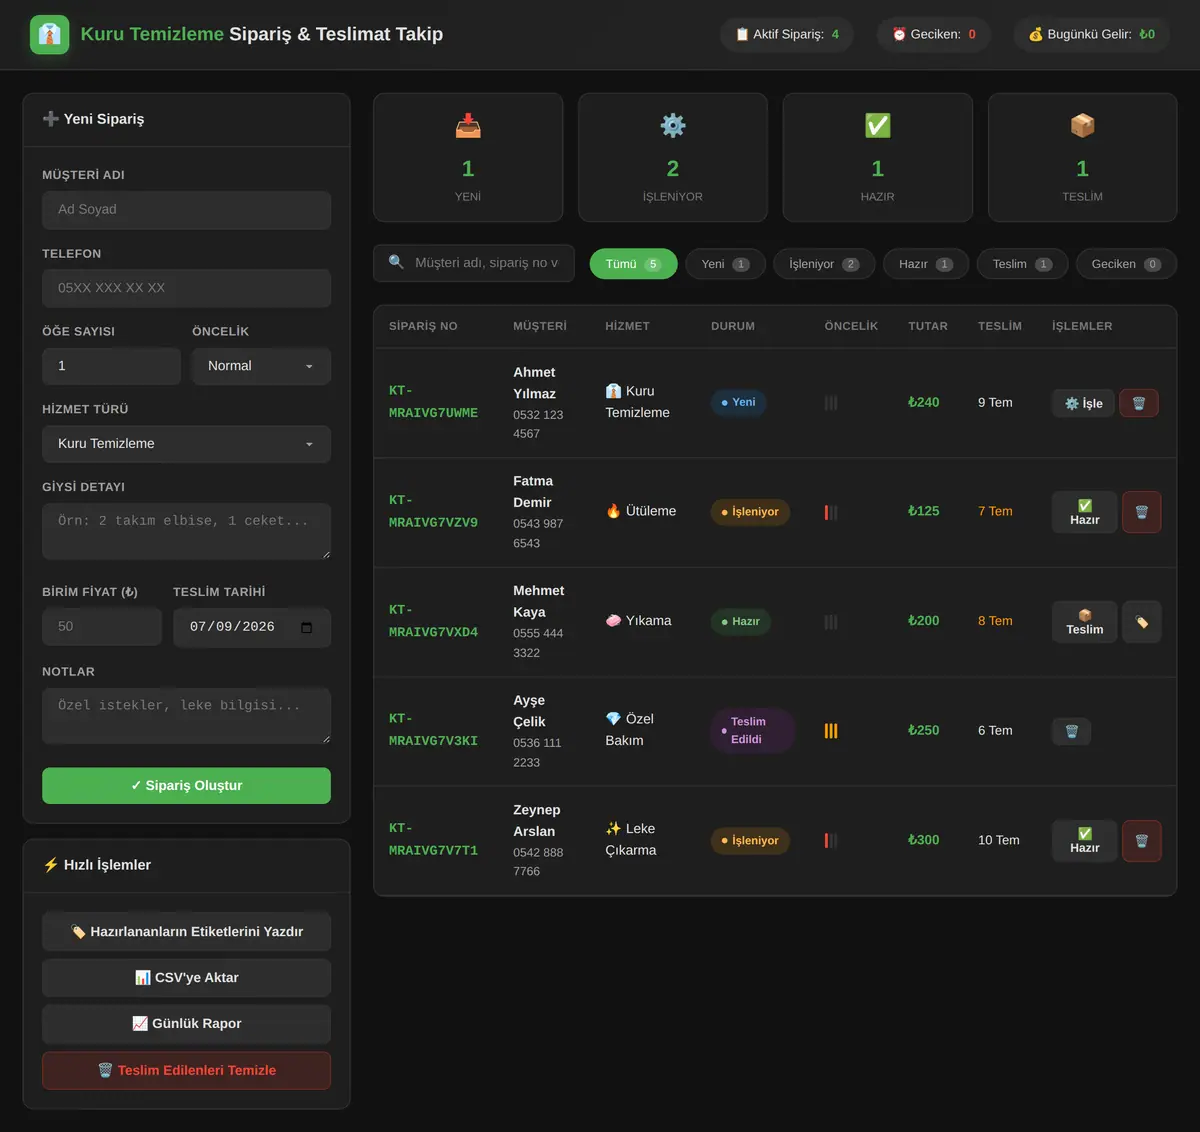Filter orders by the Yeni tab
This screenshot has width=1200, height=1132.
point(725,264)
